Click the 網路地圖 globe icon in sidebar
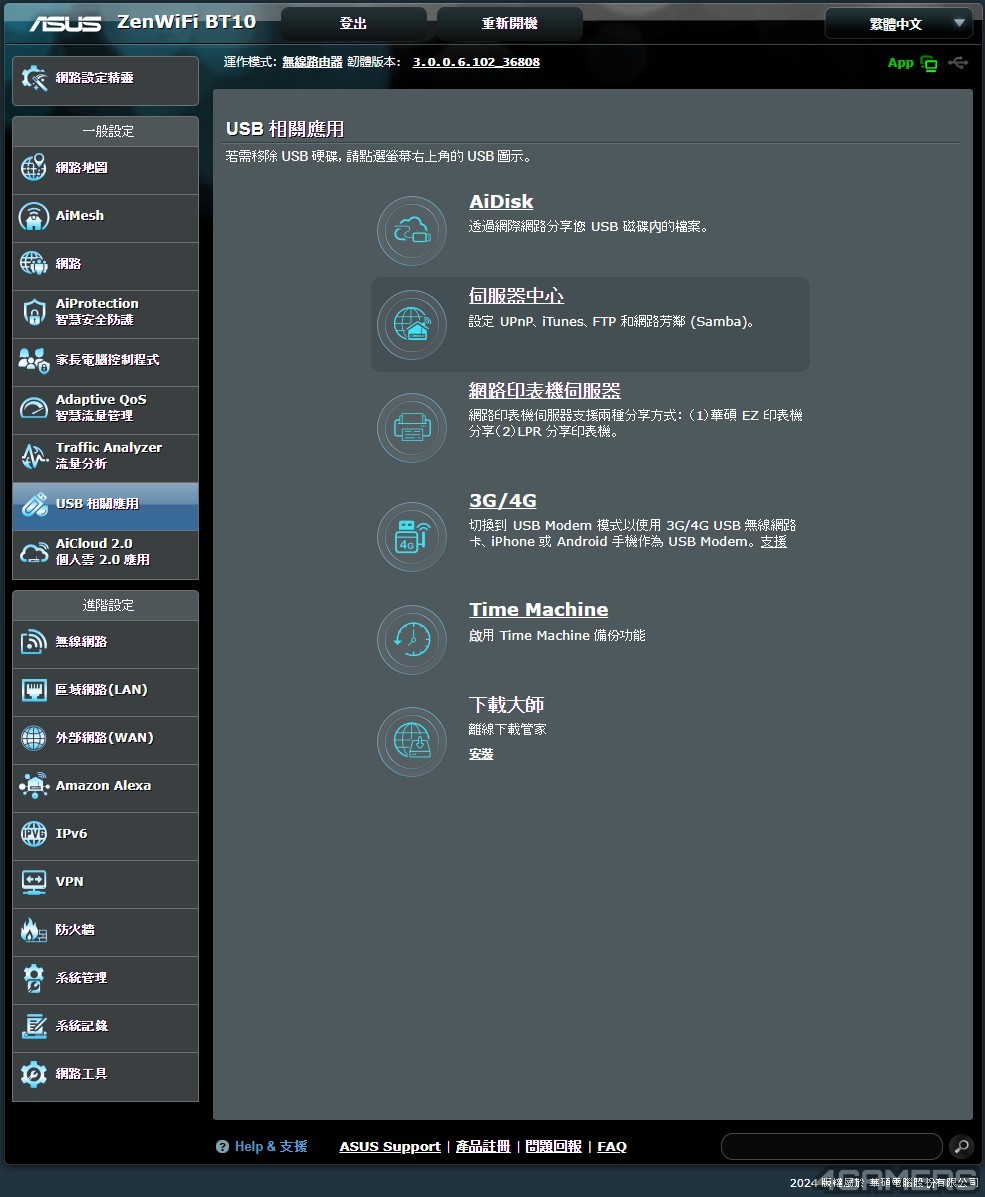The image size is (985, 1197). pos(34,167)
